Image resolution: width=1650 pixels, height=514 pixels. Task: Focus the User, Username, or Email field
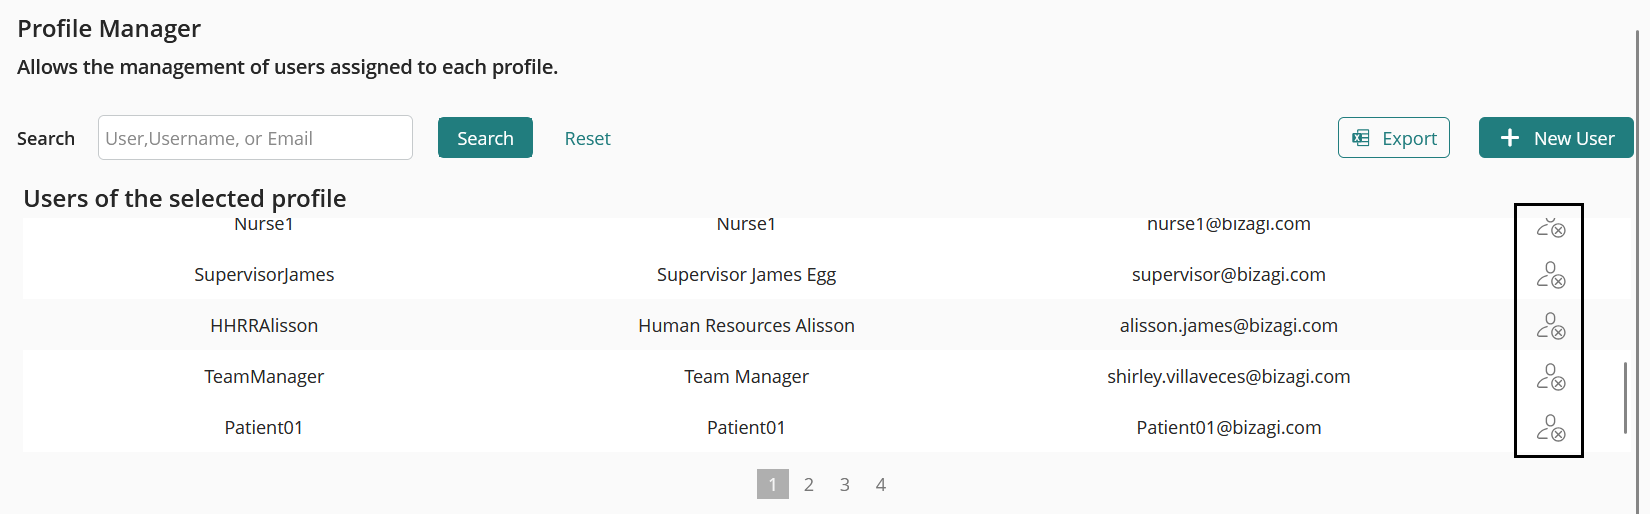(255, 138)
